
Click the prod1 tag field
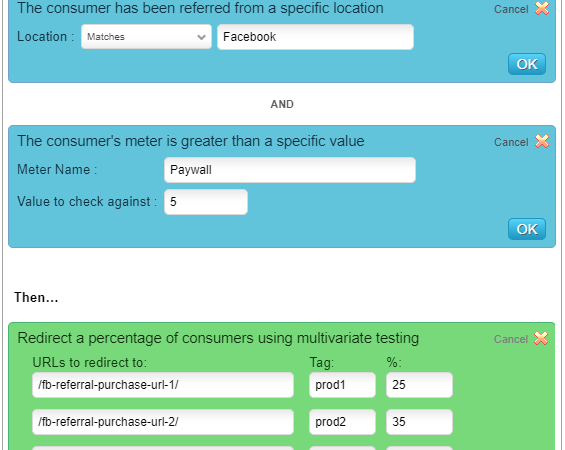coord(342,385)
